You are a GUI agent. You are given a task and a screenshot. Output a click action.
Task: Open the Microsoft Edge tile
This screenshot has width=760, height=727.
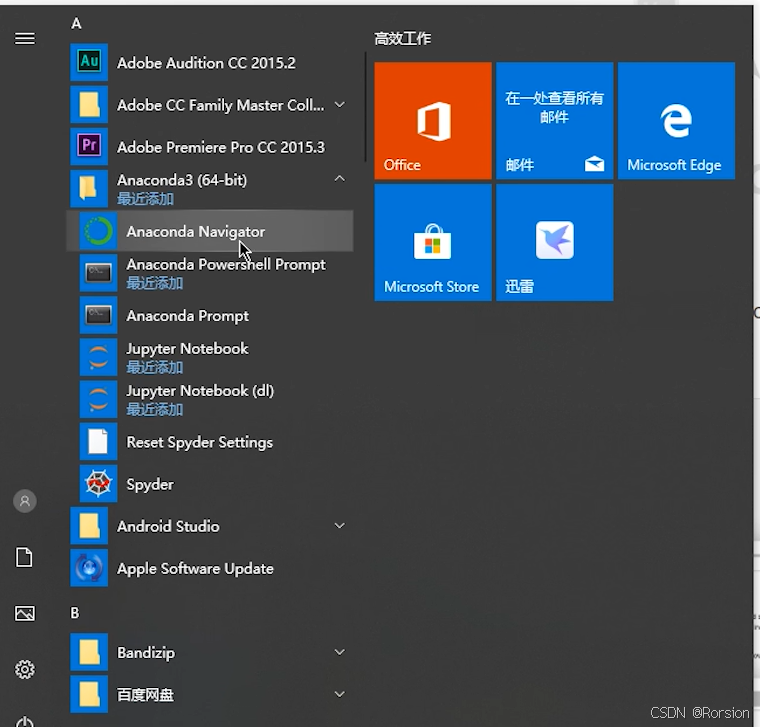click(676, 121)
